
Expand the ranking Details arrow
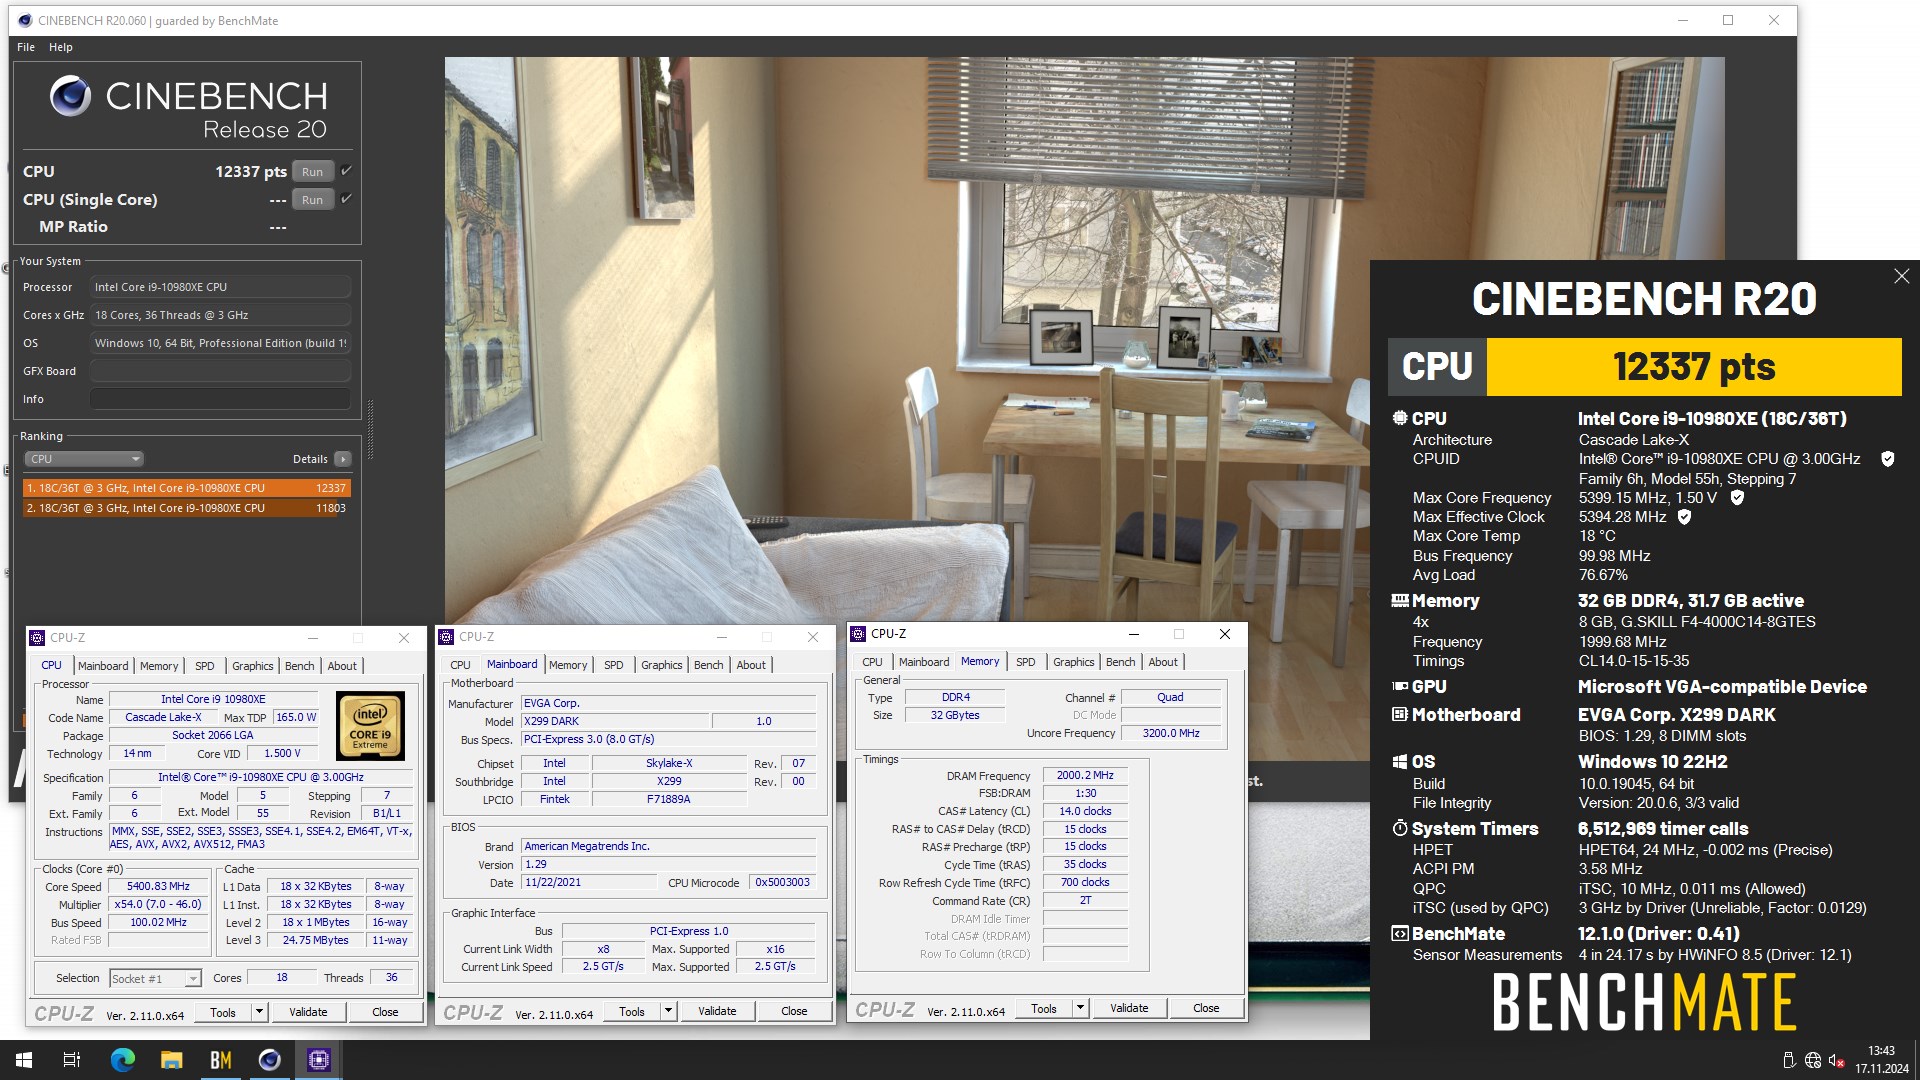click(x=343, y=459)
